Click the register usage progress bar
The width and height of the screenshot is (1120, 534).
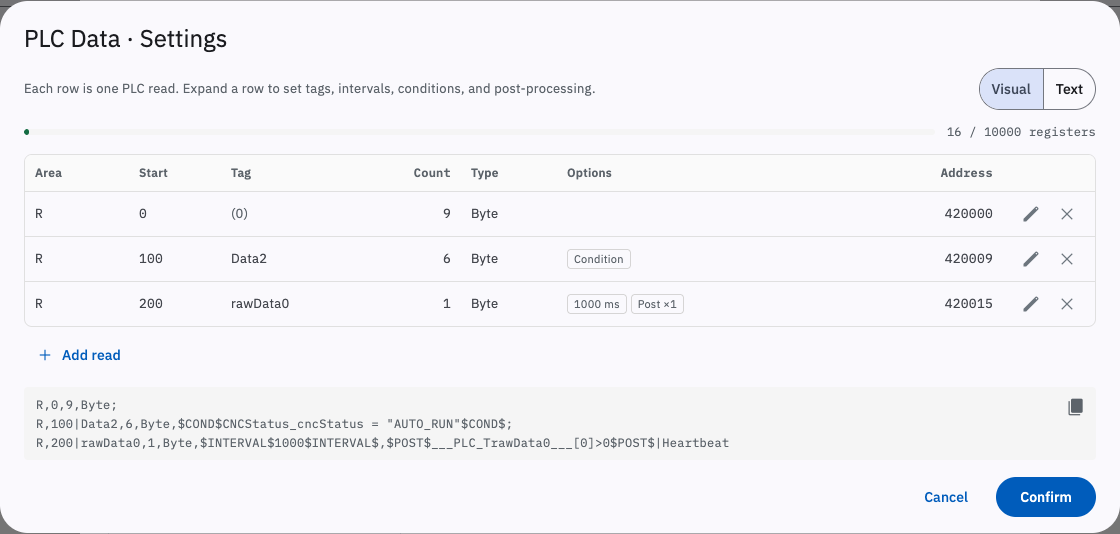[x=479, y=132]
